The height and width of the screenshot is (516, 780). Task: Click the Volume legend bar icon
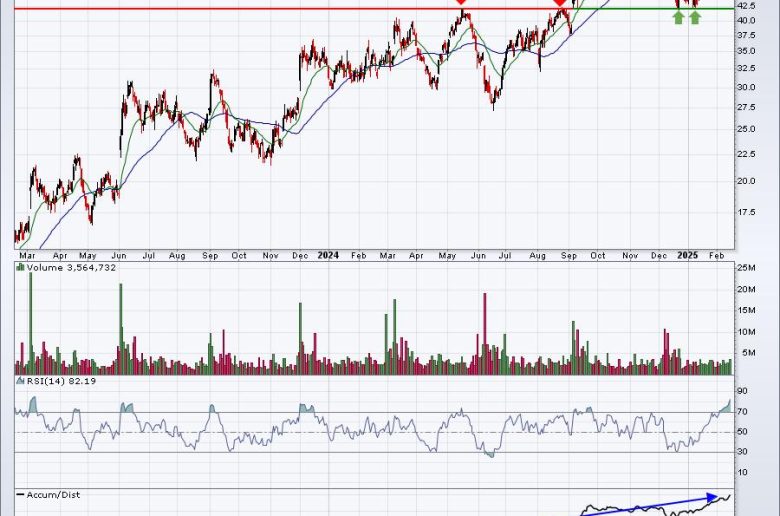click(x=20, y=267)
